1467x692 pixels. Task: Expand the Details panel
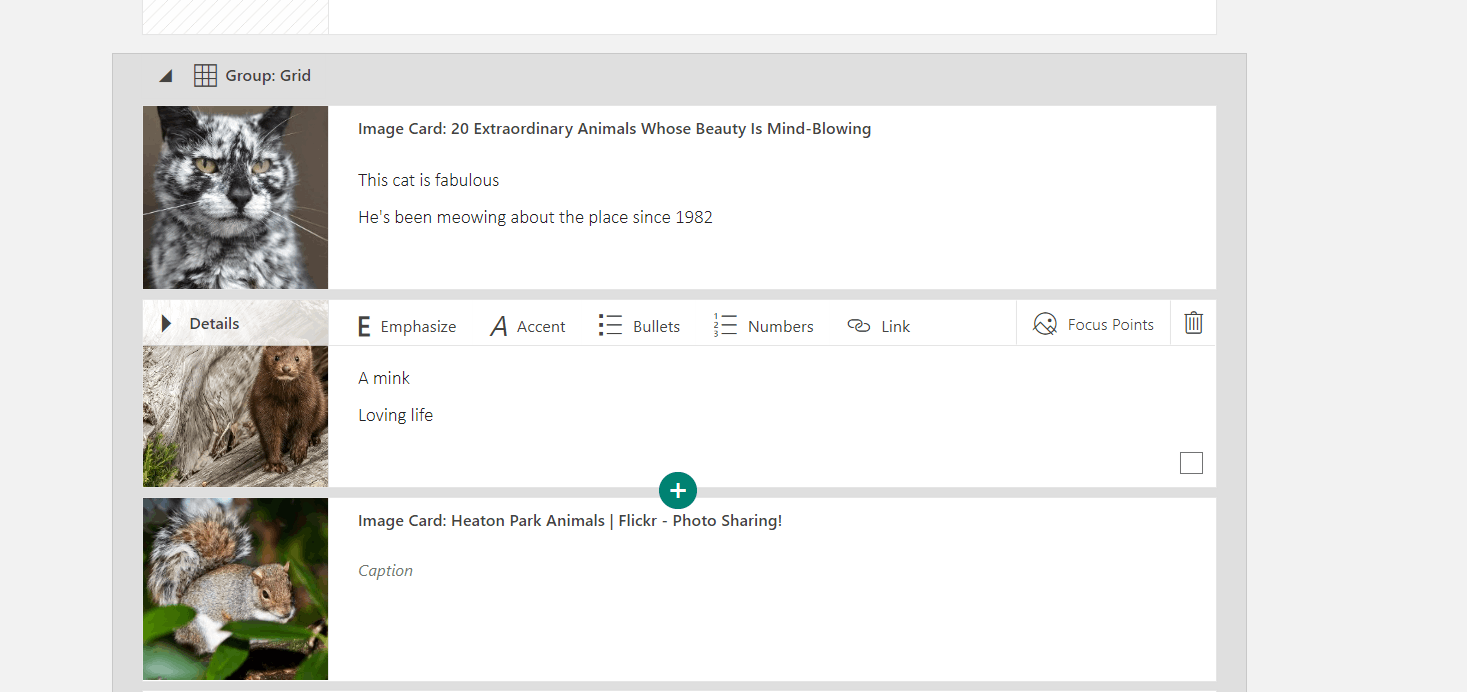point(166,322)
